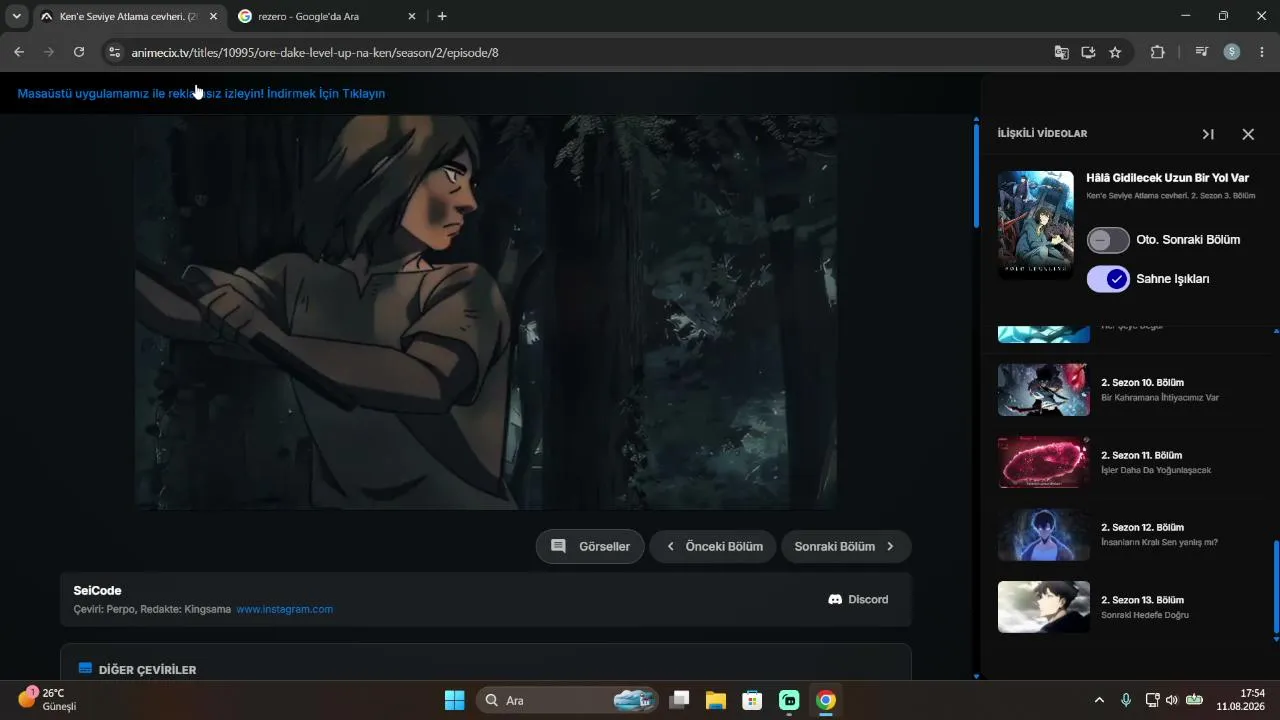Click the install app icon in address bar
The height and width of the screenshot is (720, 1280).
(x=1089, y=52)
